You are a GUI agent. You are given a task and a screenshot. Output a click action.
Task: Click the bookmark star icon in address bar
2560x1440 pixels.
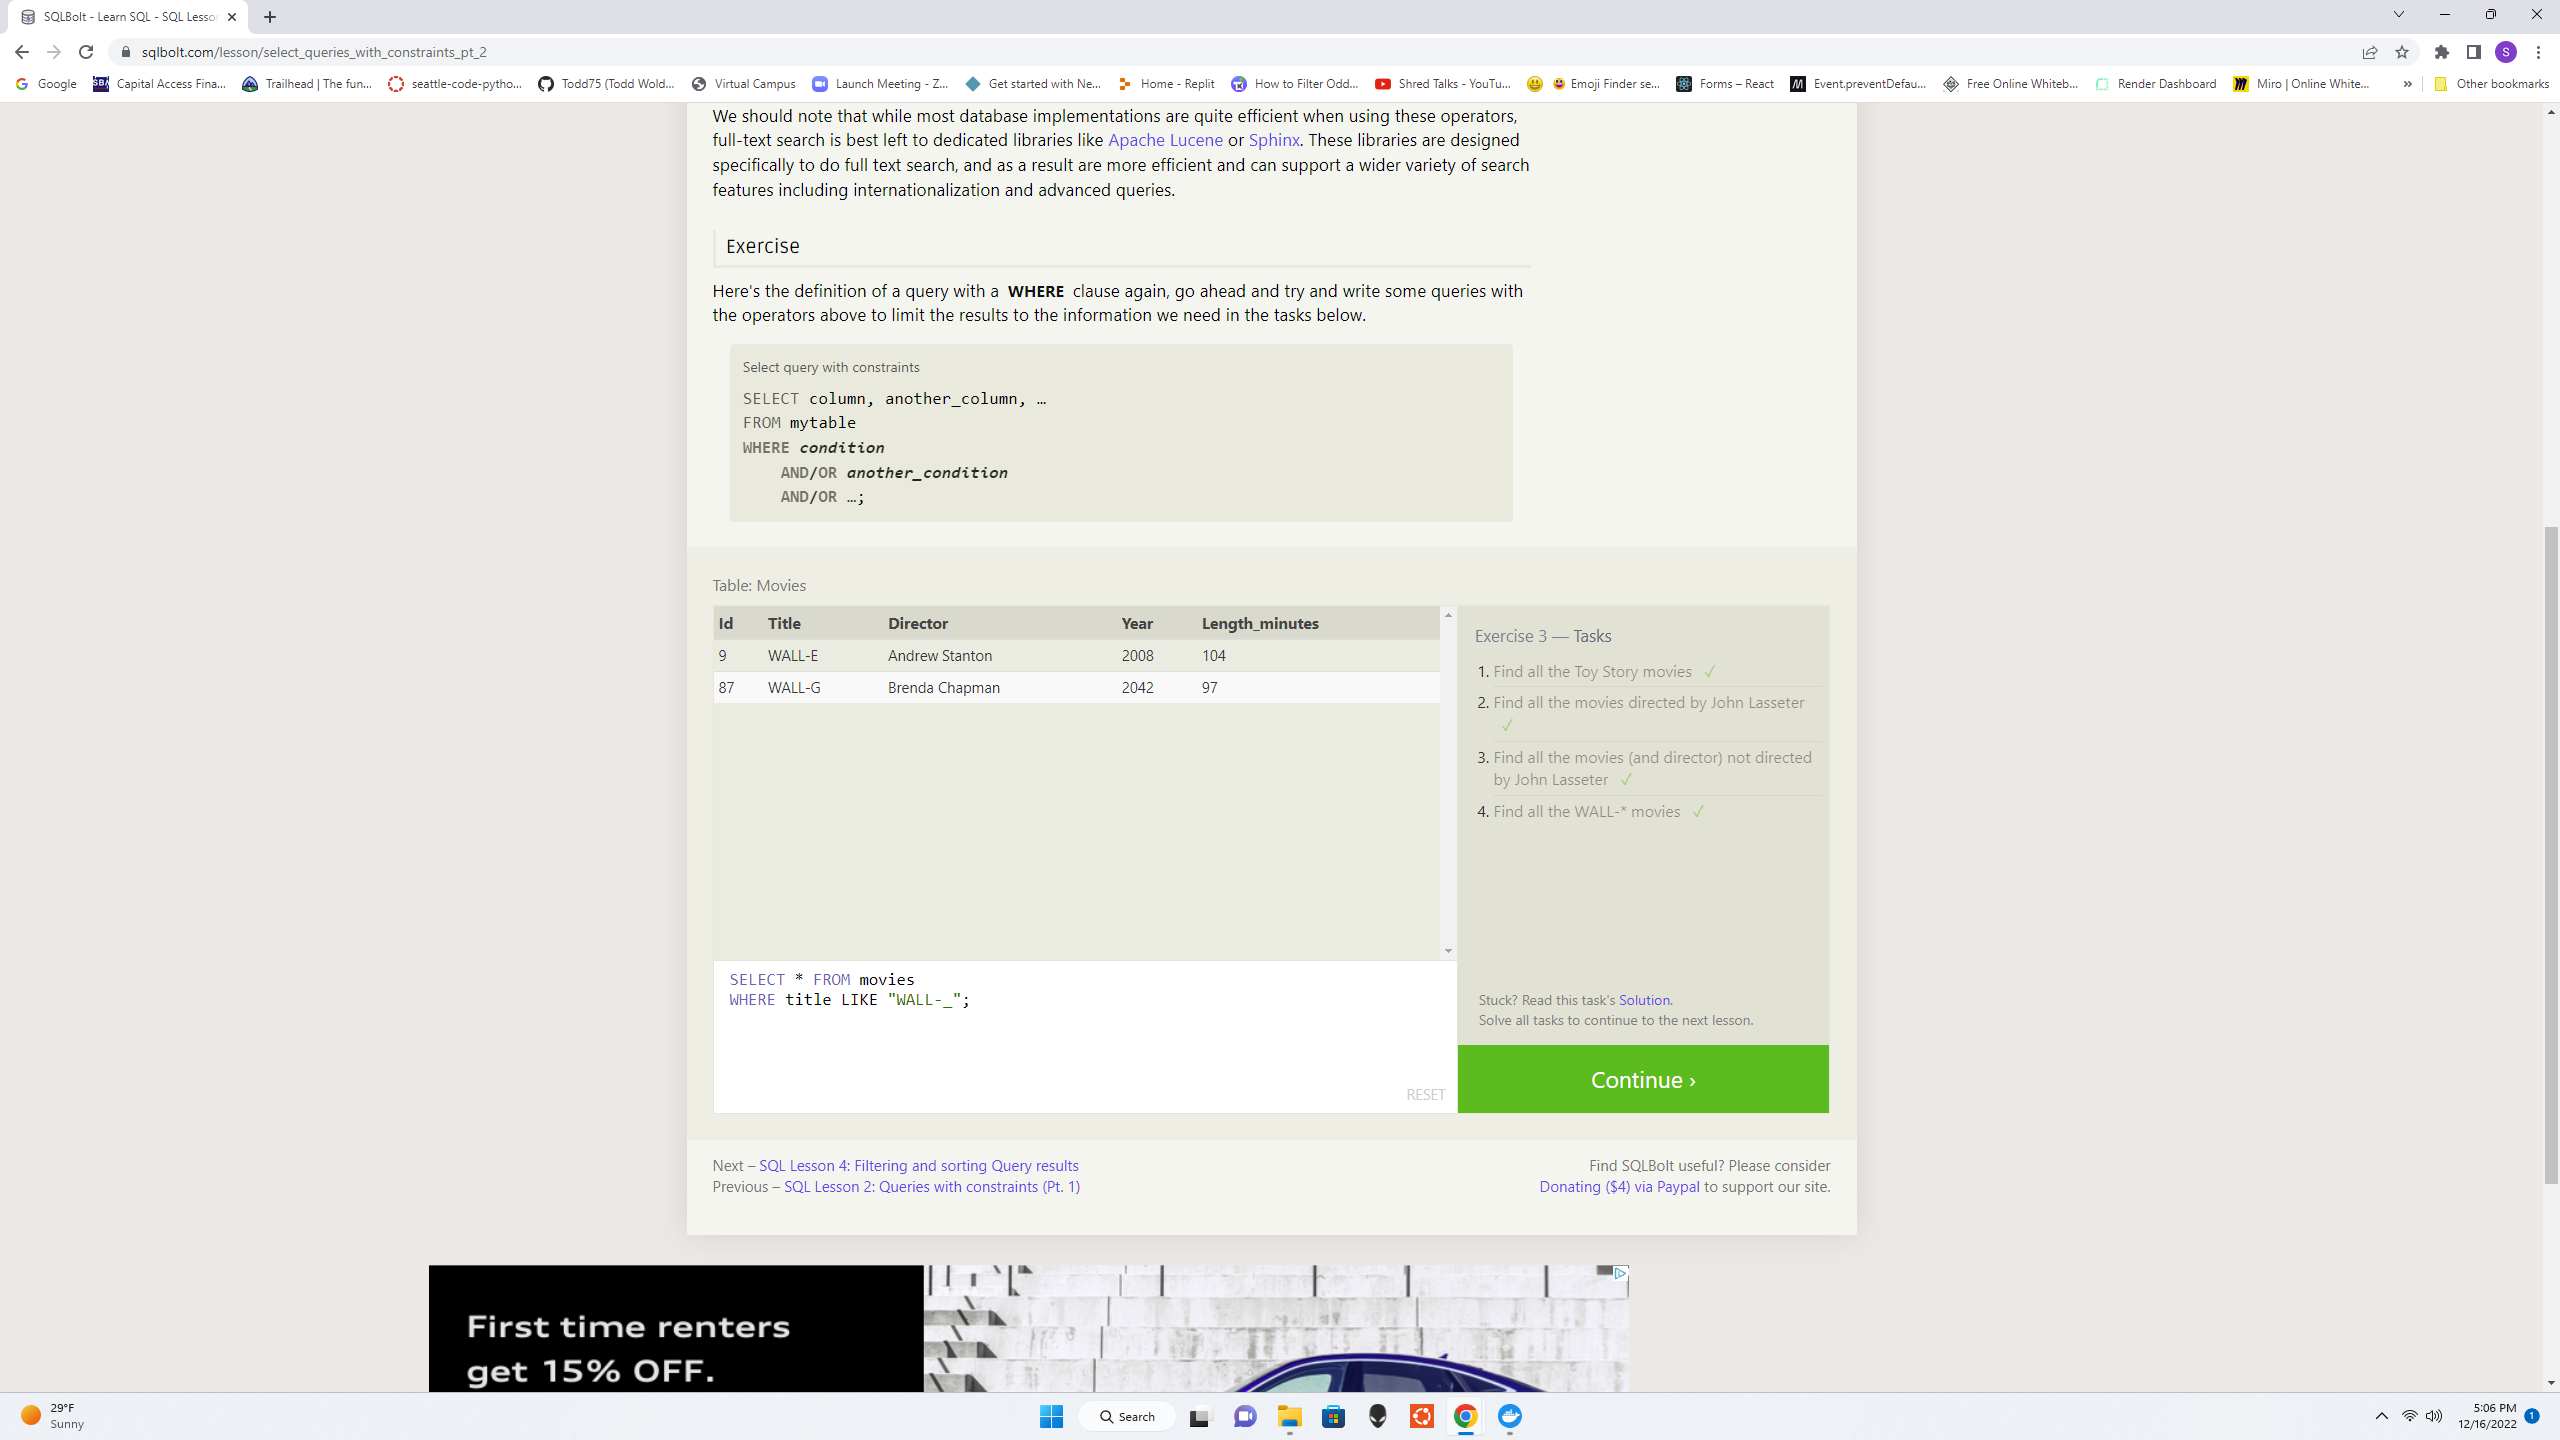tap(2402, 51)
